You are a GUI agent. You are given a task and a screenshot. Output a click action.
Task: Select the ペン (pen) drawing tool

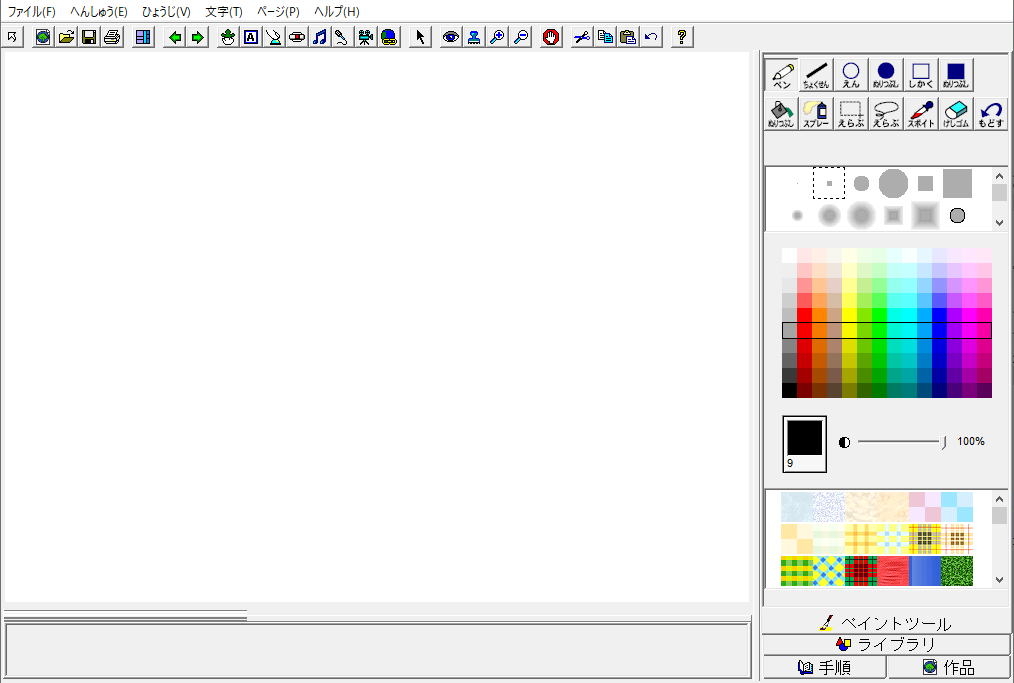(783, 75)
